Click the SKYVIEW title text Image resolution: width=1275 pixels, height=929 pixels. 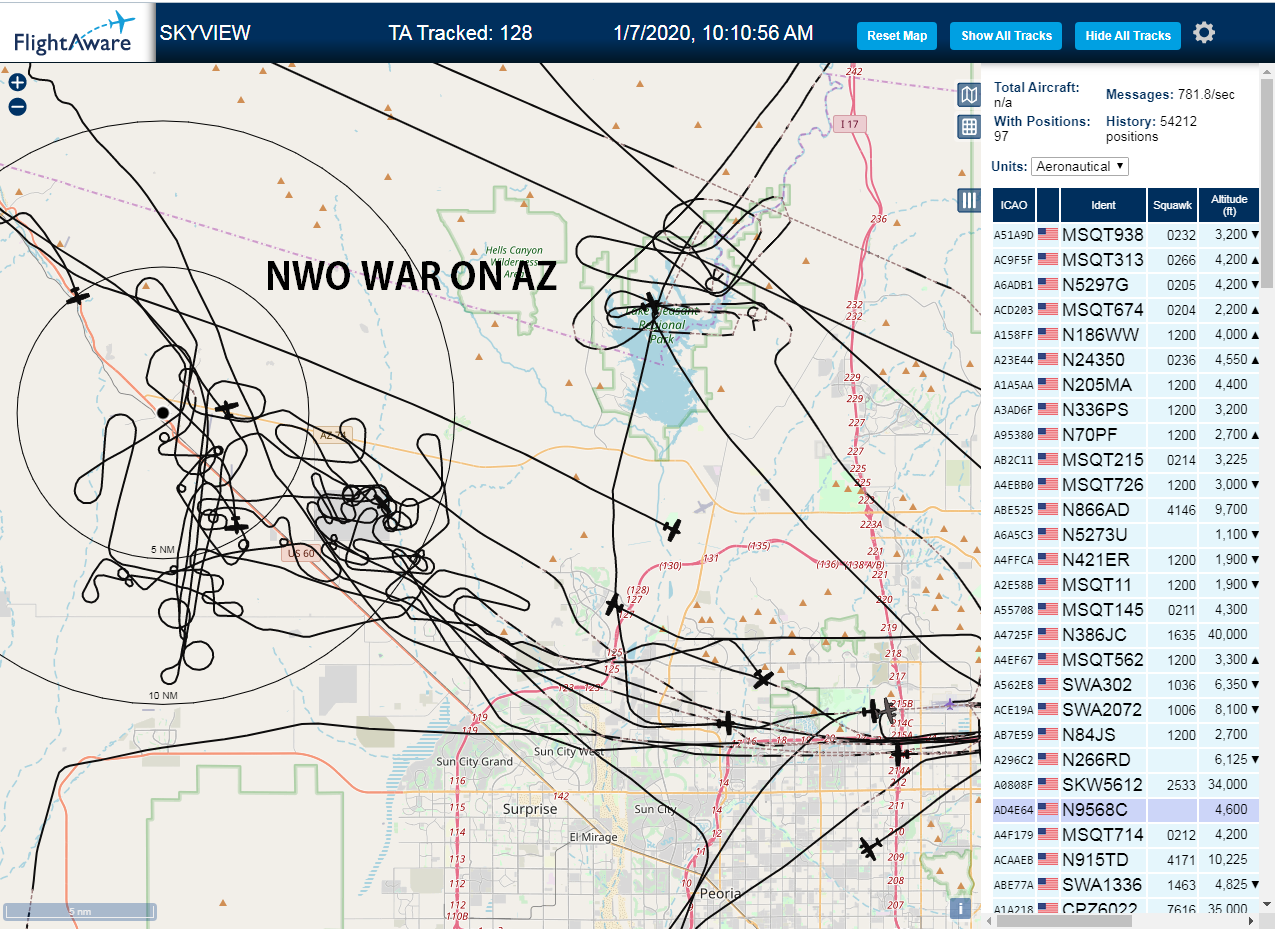[205, 33]
